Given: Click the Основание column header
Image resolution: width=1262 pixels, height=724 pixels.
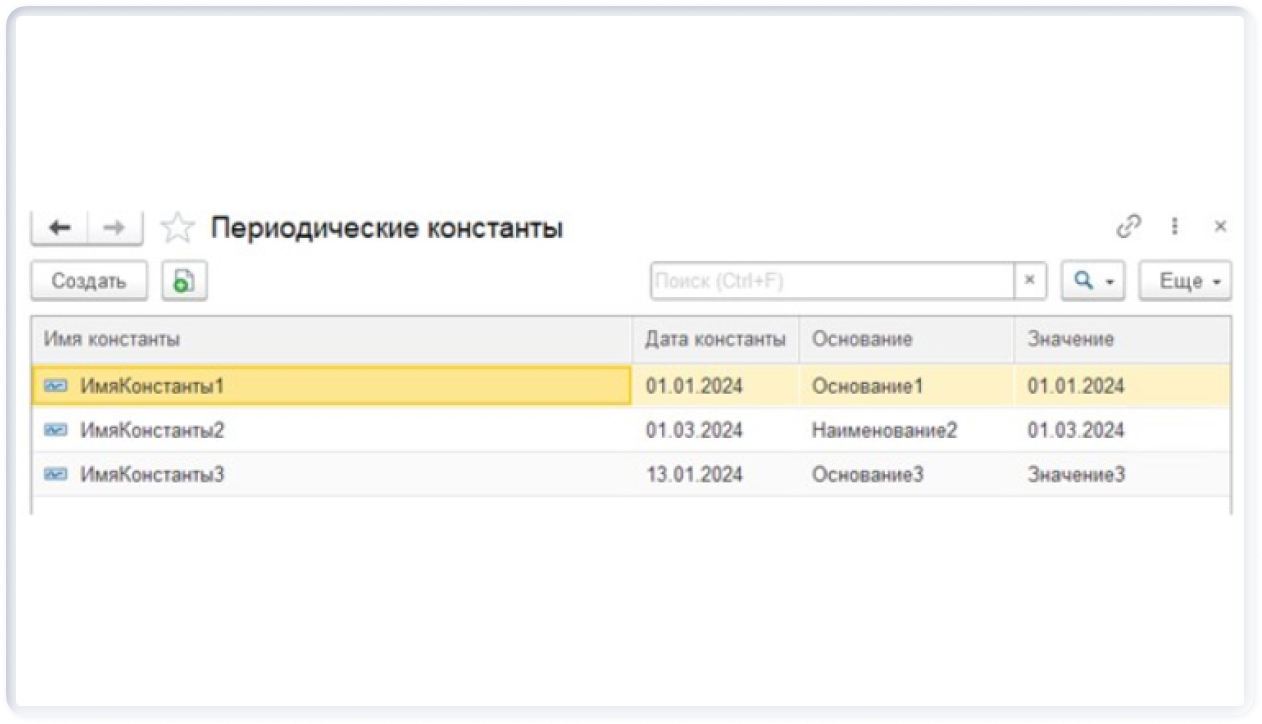Looking at the screenshot, I should [862, 339].
